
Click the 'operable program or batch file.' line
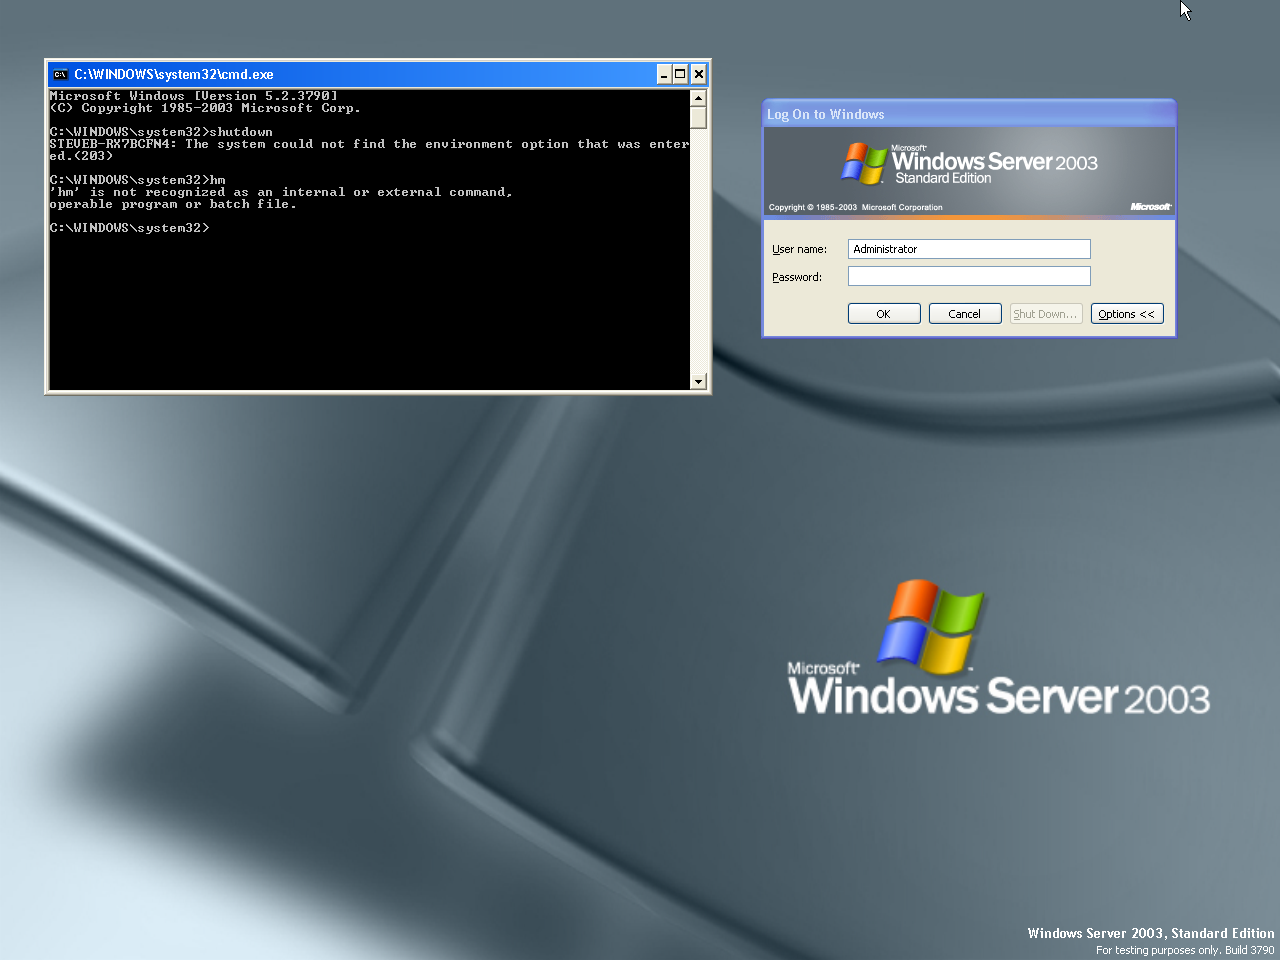[x=173, y=204]
